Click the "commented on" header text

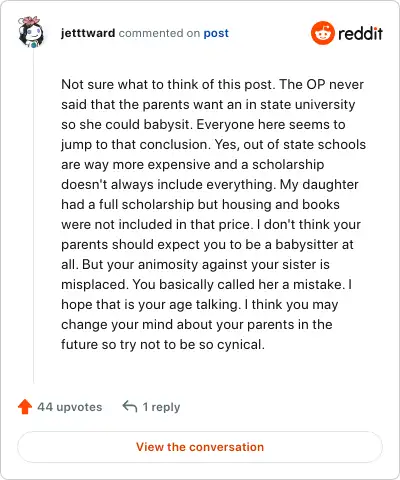159,33
